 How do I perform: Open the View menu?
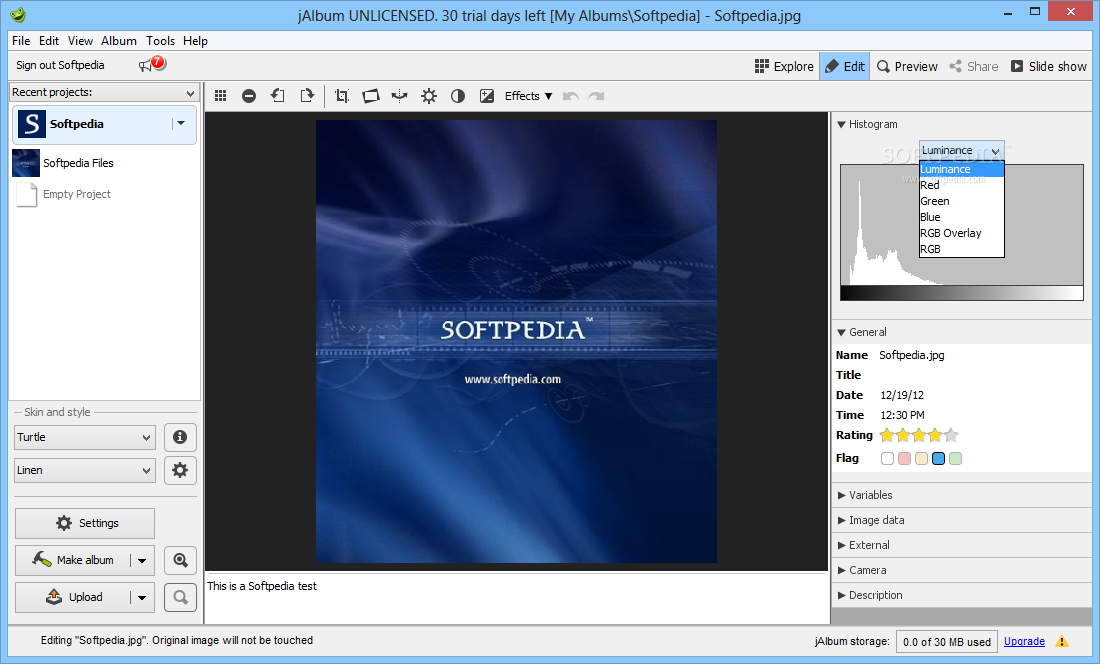point(80,41)
